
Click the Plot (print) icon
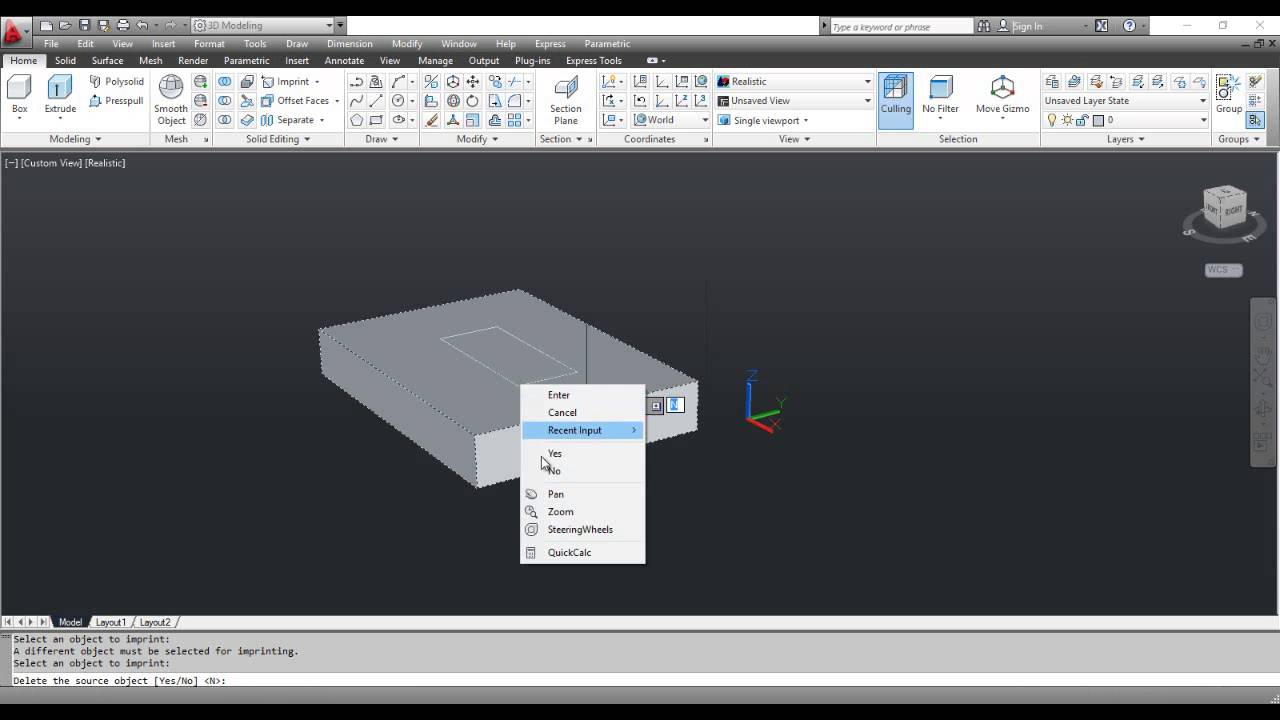[x=123, y=25]
